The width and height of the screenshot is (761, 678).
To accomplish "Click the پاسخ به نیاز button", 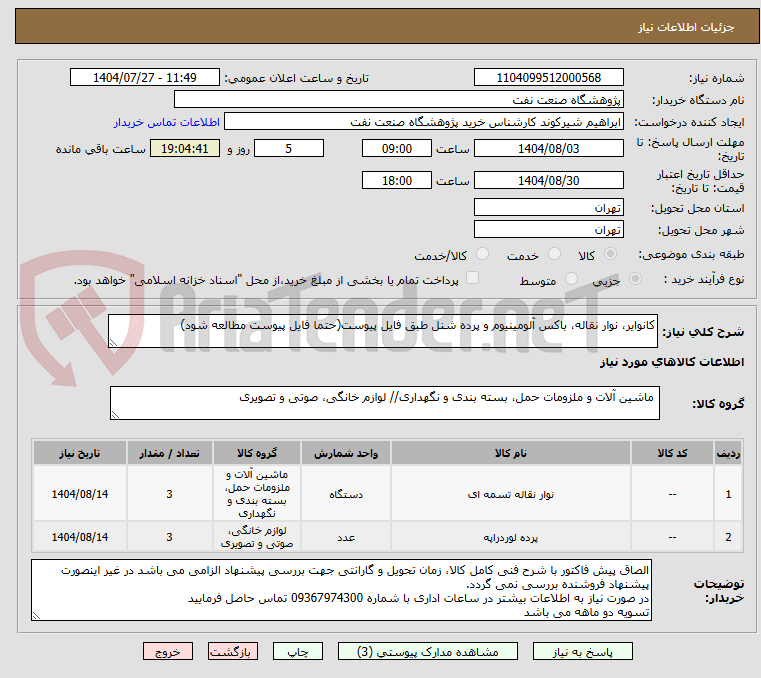I will (x=582, y=651).
